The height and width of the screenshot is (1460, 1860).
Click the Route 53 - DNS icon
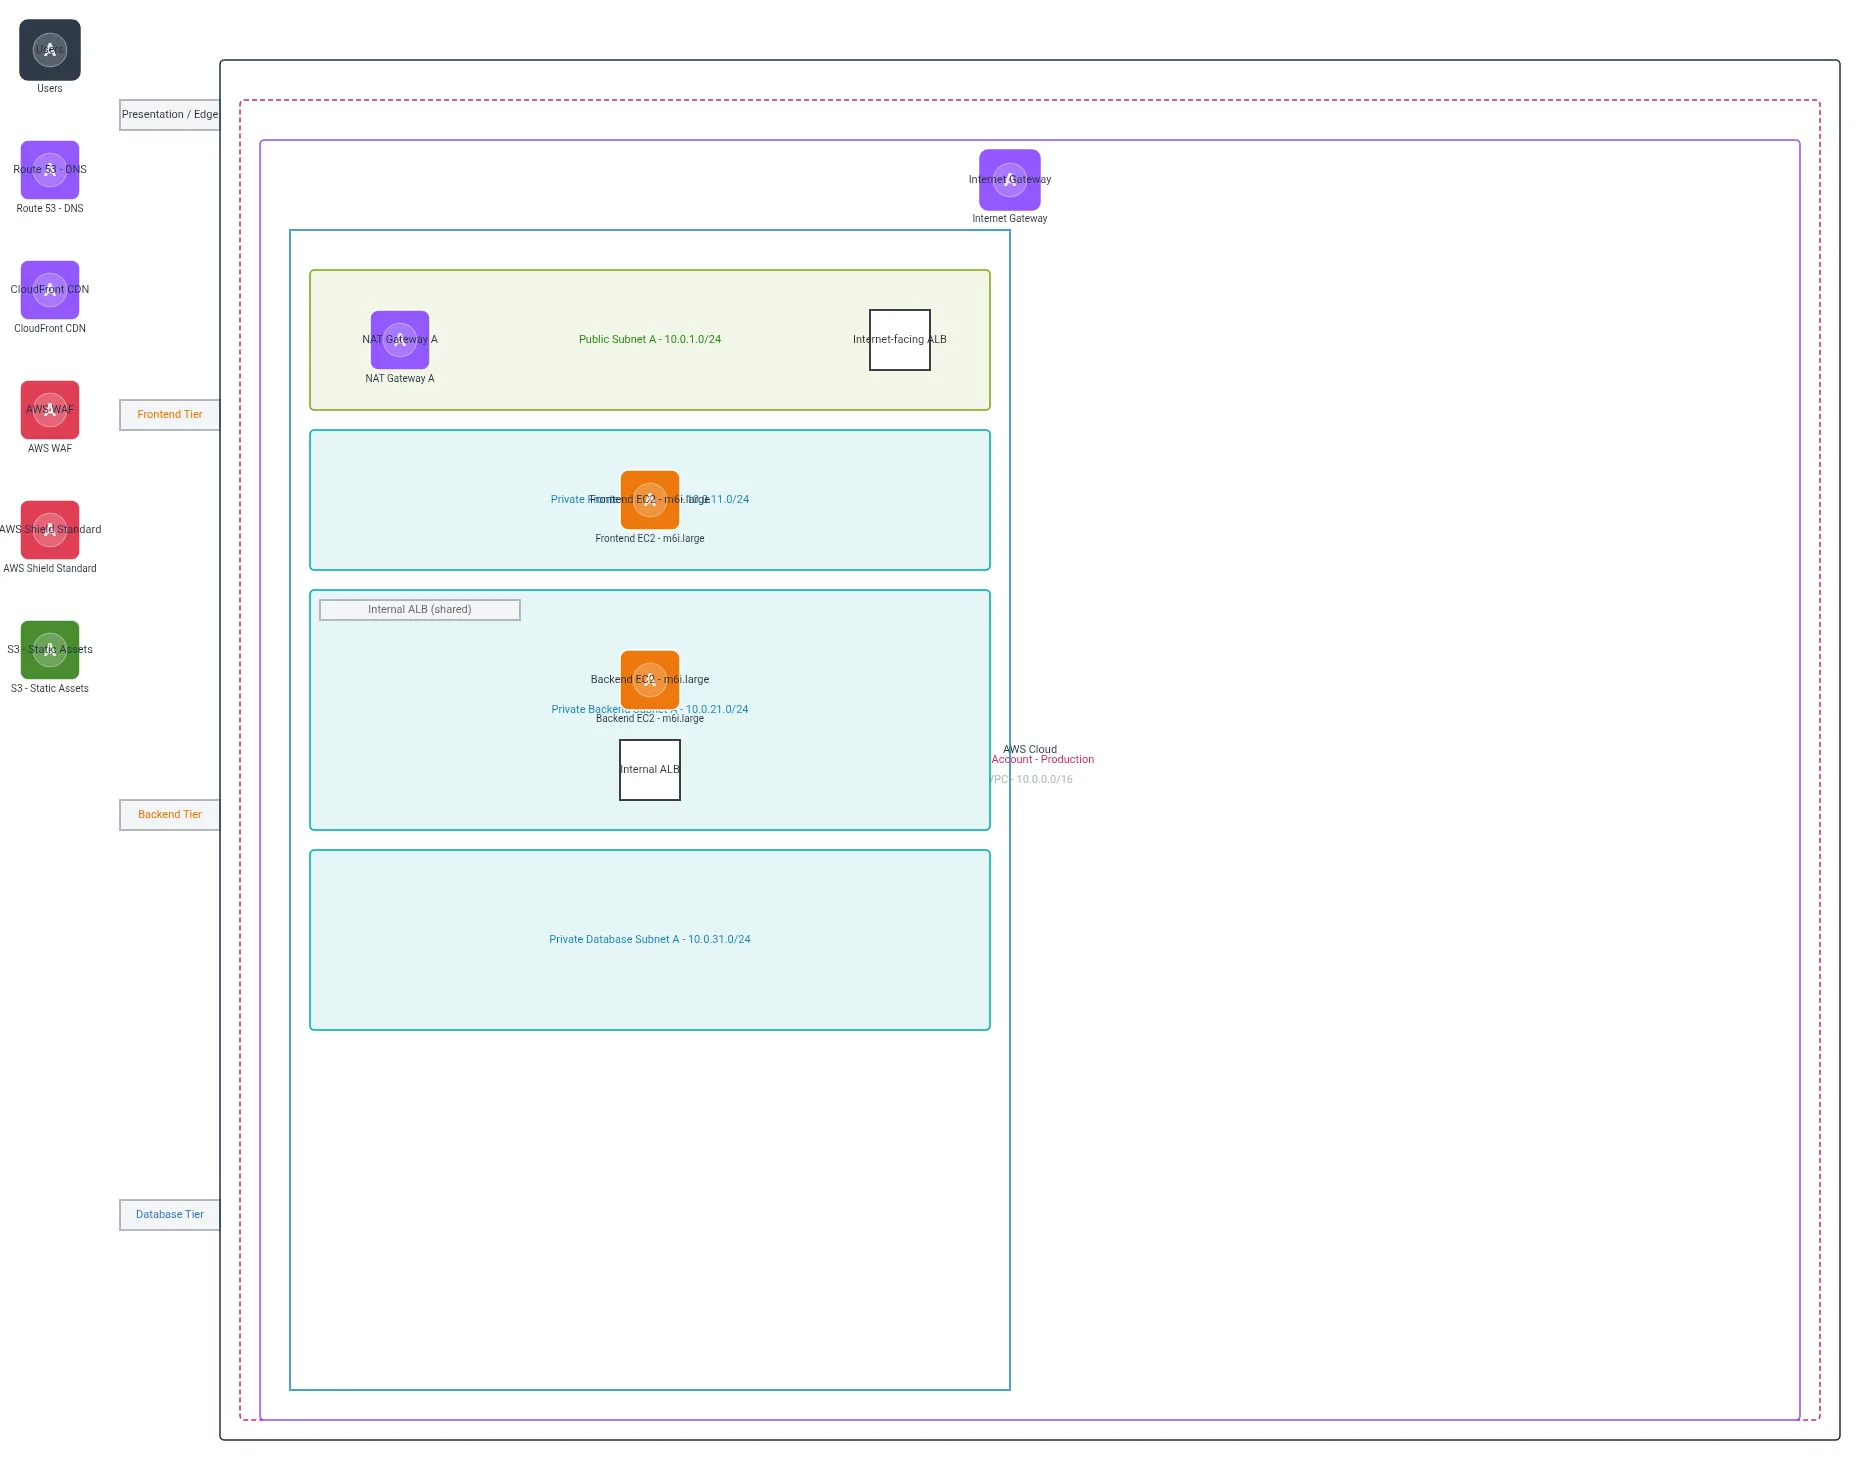click(x=50, y=170)
